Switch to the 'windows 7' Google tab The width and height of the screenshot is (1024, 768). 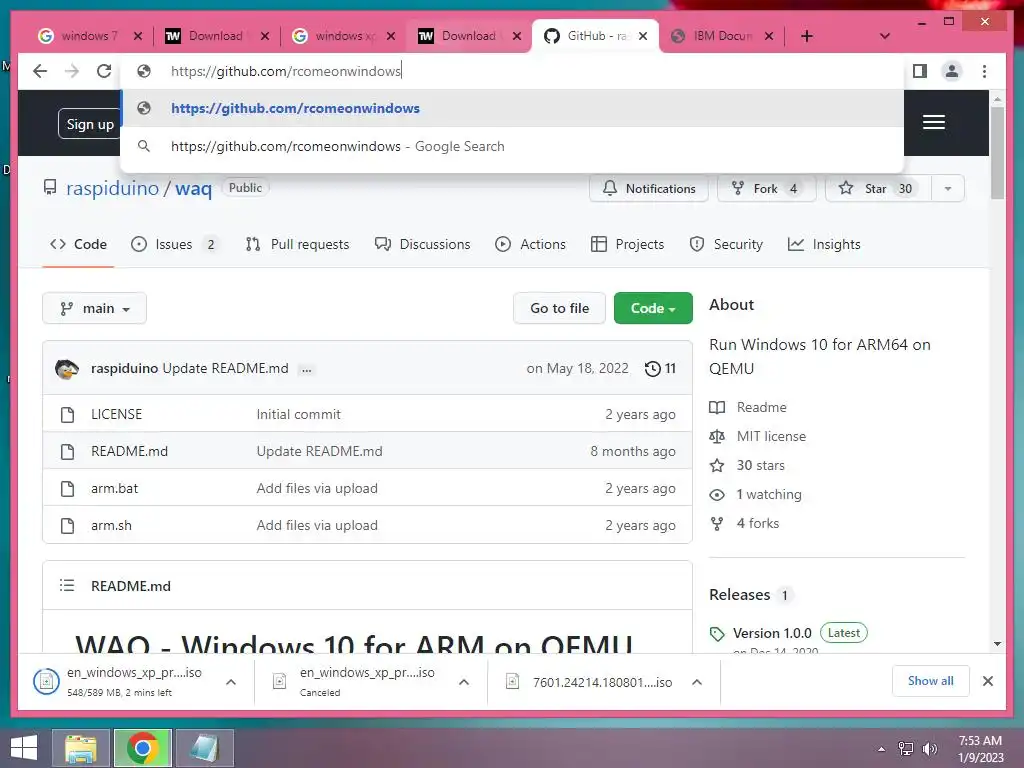90,36
